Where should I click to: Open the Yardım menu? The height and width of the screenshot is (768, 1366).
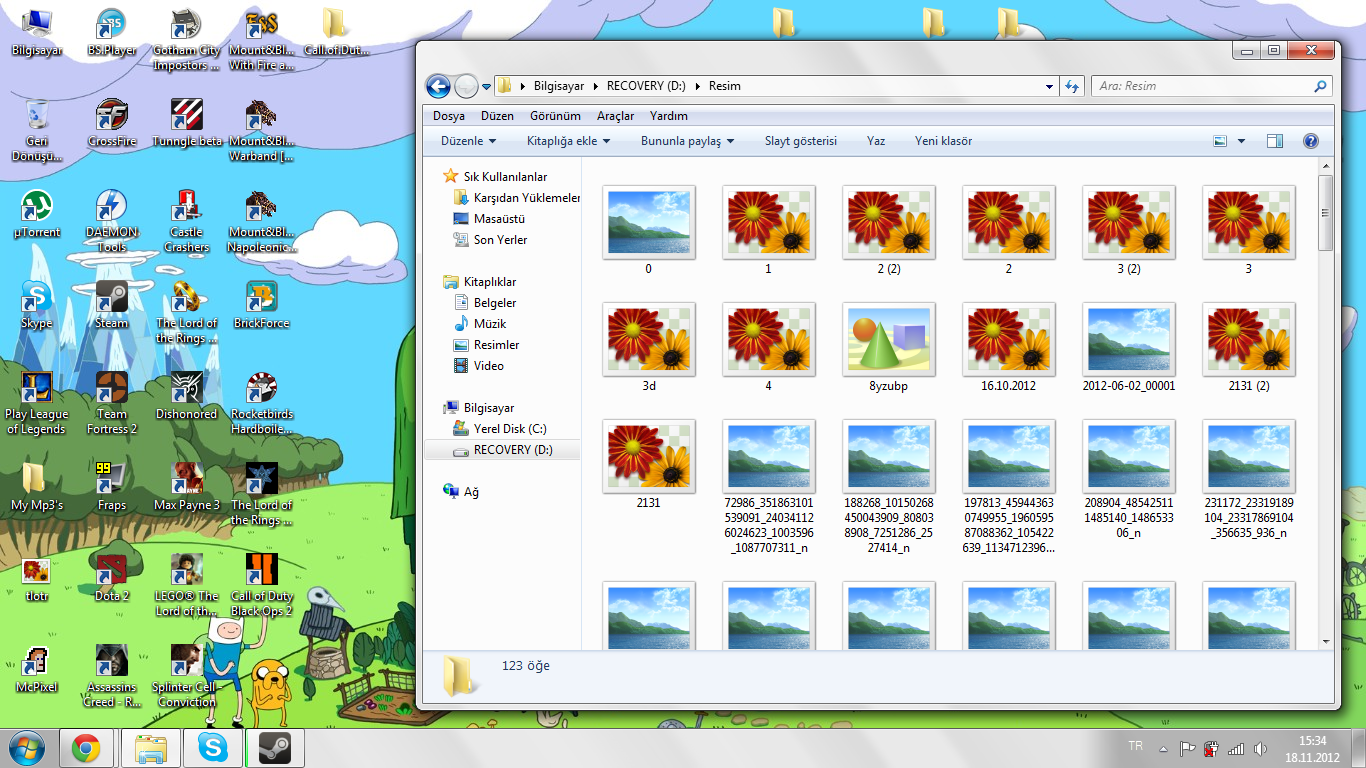(x=668, y=116)
